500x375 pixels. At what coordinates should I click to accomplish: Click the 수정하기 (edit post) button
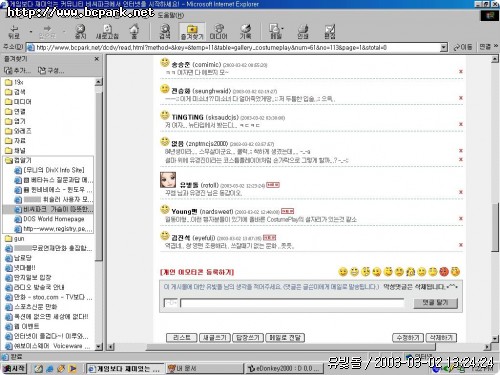coord(408,338)
